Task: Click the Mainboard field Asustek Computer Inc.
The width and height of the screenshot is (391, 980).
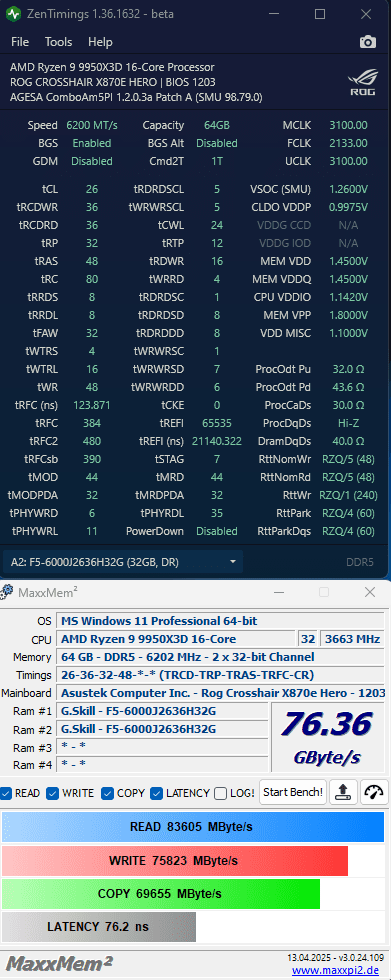Action: (x=220, y=693)
